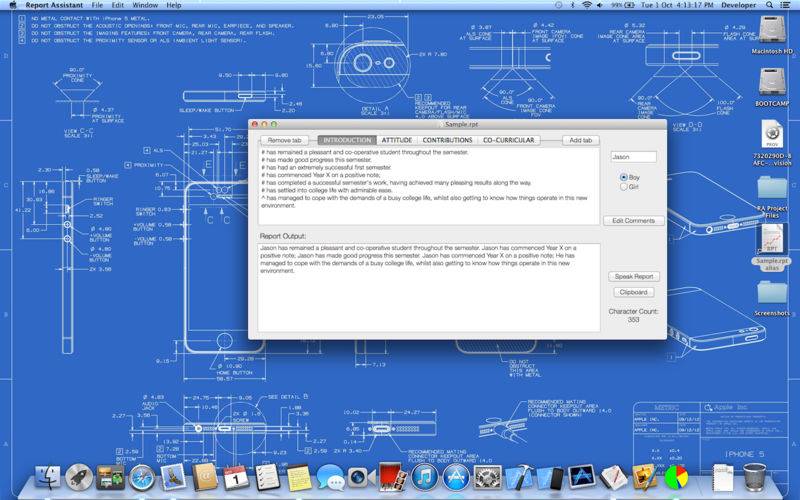The image size is (800, 500).
Task: Open Report Assistant icon in Dock
Action: (x=613, y=478)
